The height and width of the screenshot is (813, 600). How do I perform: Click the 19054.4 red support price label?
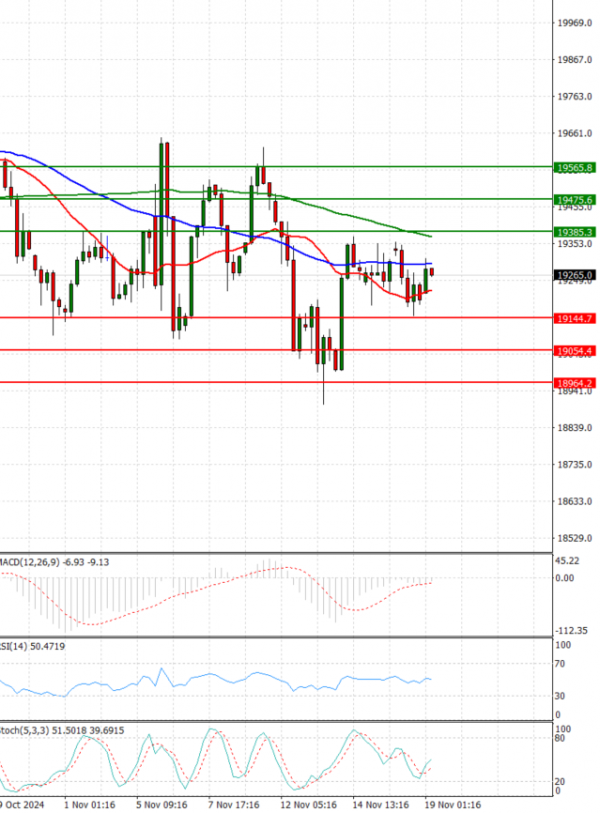click(574, 351)
